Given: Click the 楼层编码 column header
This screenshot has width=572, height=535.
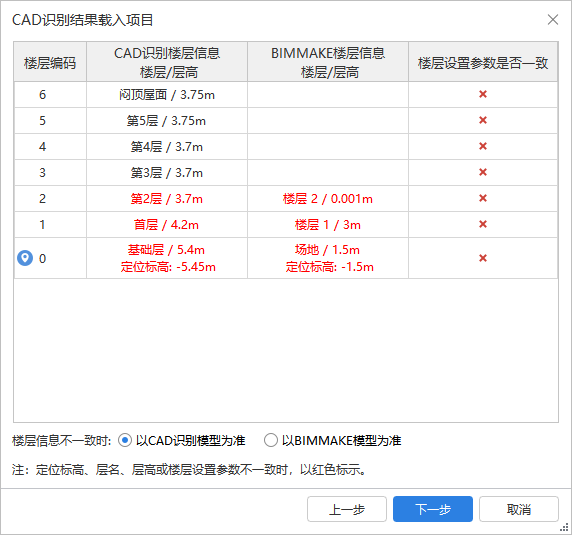Looking at the screenshot, I should click(x=50, y=62).
